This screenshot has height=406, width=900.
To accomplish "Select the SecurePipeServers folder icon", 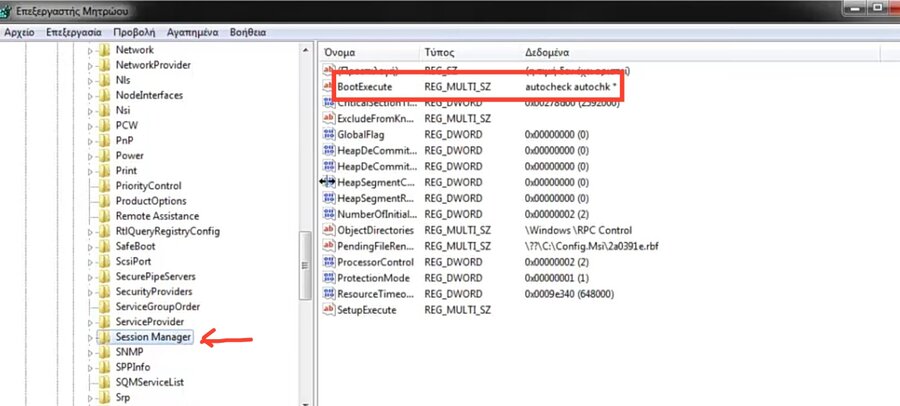I will 104,276.
